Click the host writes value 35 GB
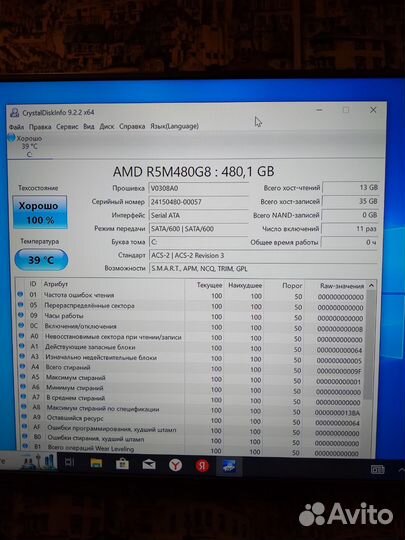This screenshot has width=405, height=540. 351,201
